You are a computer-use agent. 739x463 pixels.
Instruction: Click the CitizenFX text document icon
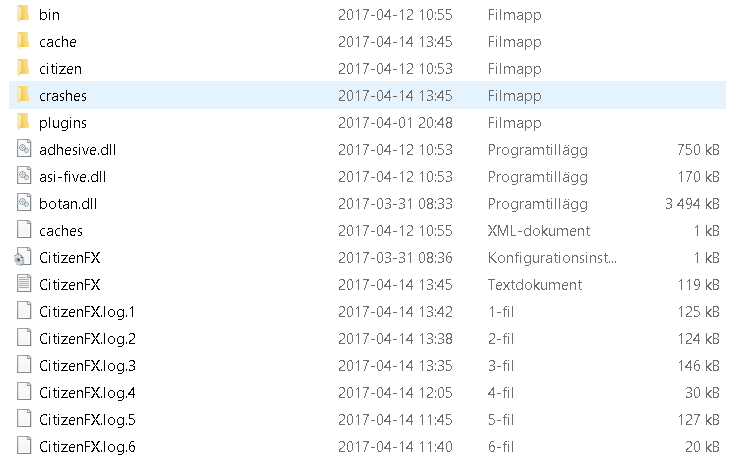click(24, 284)
